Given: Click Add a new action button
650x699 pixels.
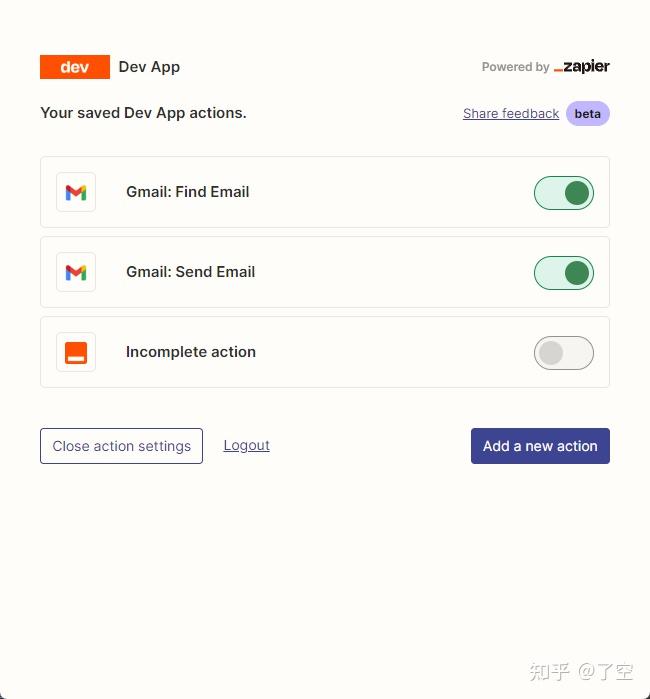Looking at the screenshot, I should [x=540, y=446].
